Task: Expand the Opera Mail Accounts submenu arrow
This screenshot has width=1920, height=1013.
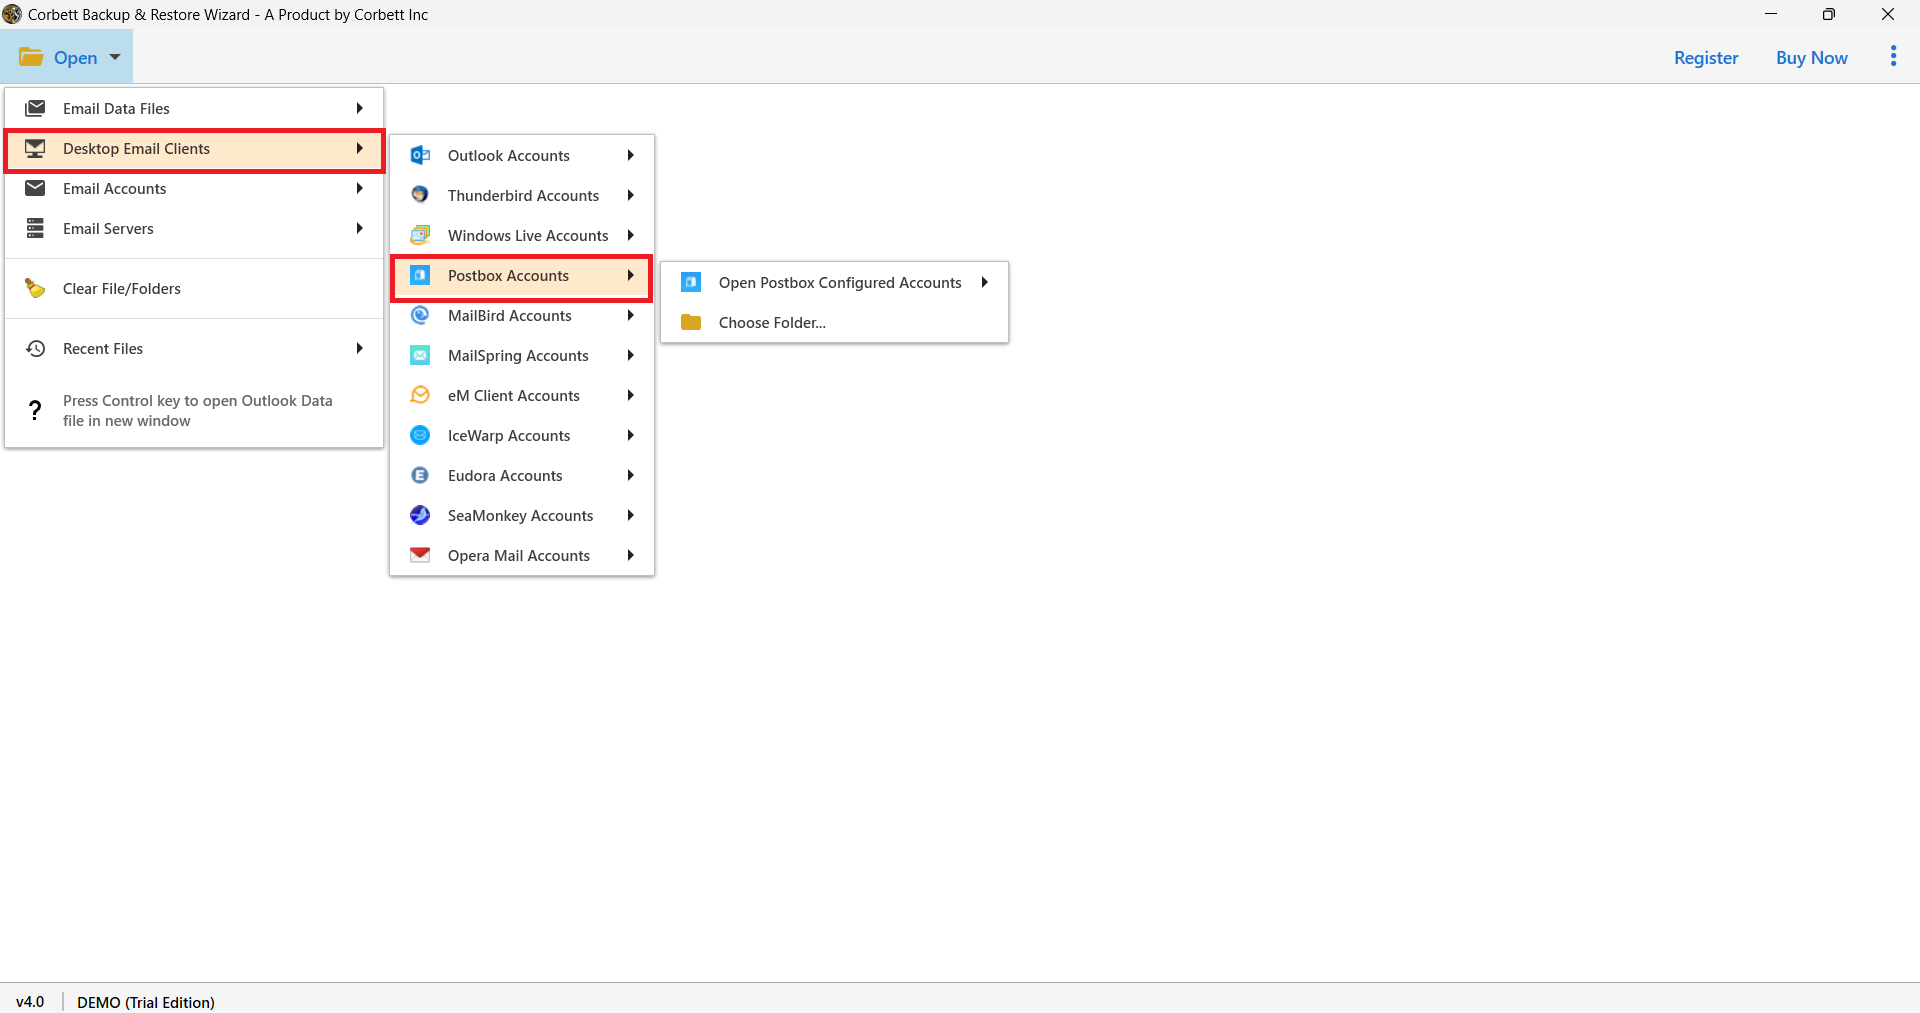Action: (x=631, y=555)
